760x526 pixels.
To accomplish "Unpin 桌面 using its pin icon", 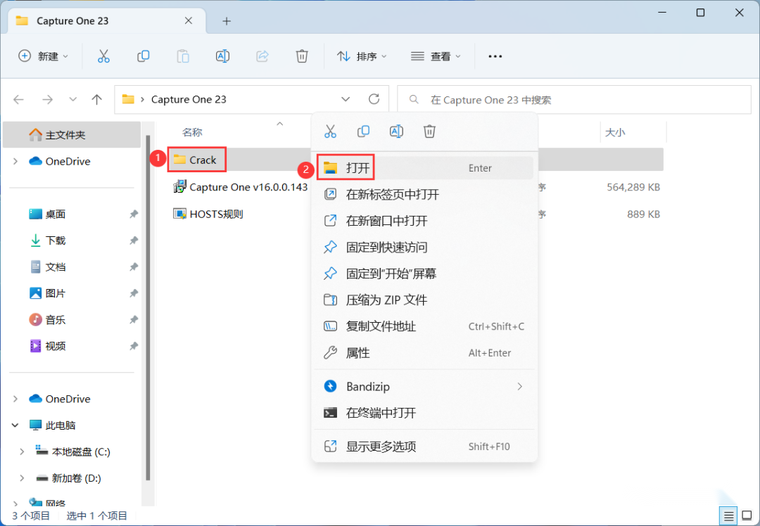I will 134,214.
